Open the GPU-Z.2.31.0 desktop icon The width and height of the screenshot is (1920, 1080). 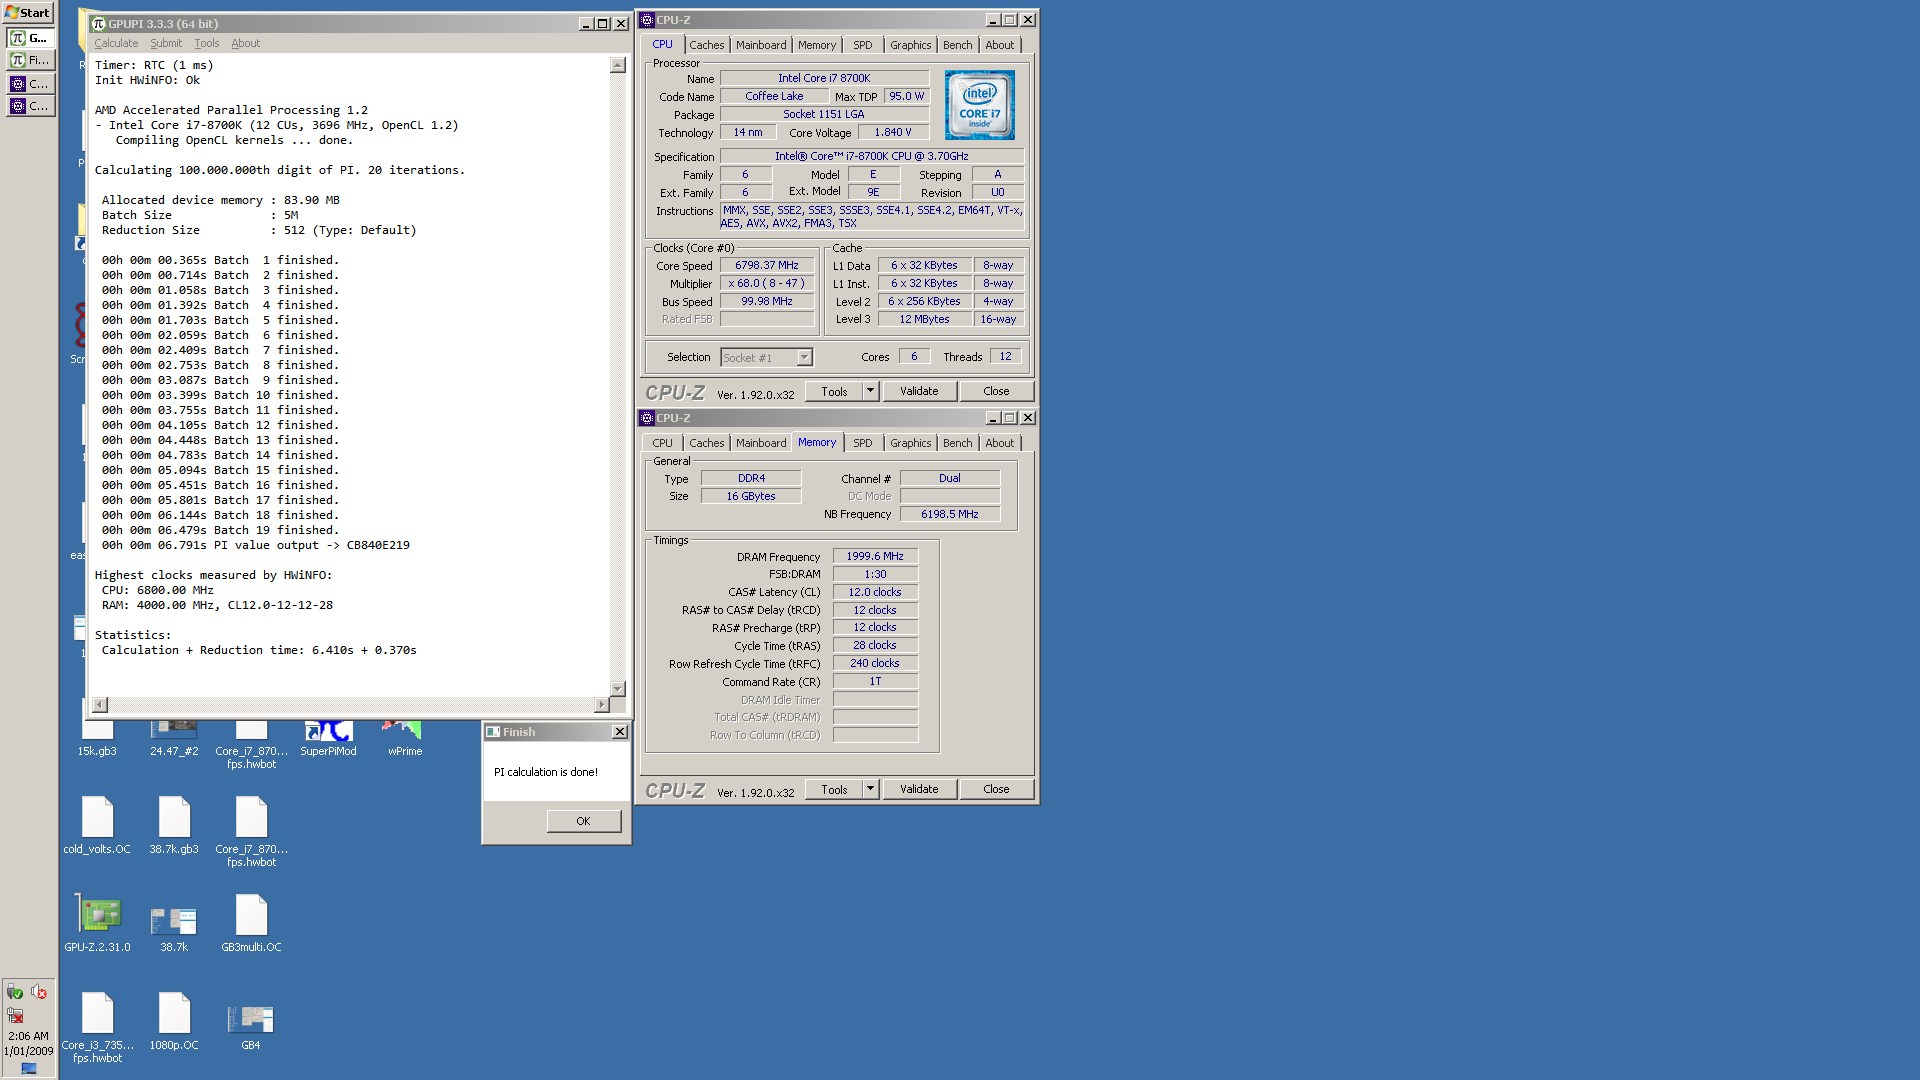click(97, 922)
